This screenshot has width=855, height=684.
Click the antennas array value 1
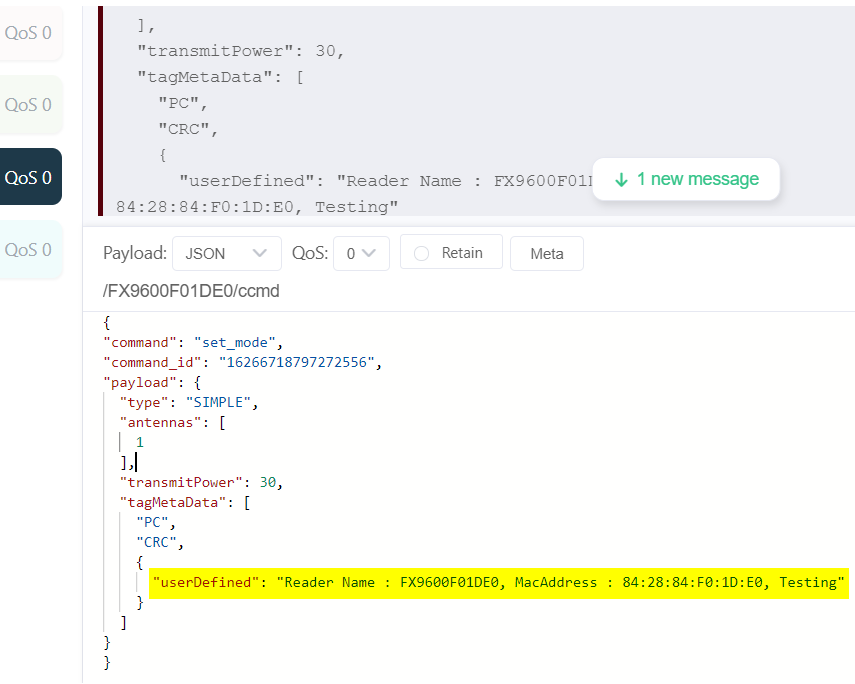point(139,442)
